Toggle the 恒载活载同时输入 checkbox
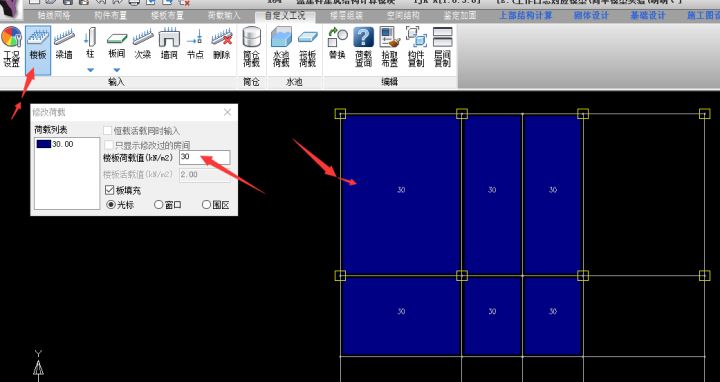This screenshot has width=720, height=382. [107, 131]
